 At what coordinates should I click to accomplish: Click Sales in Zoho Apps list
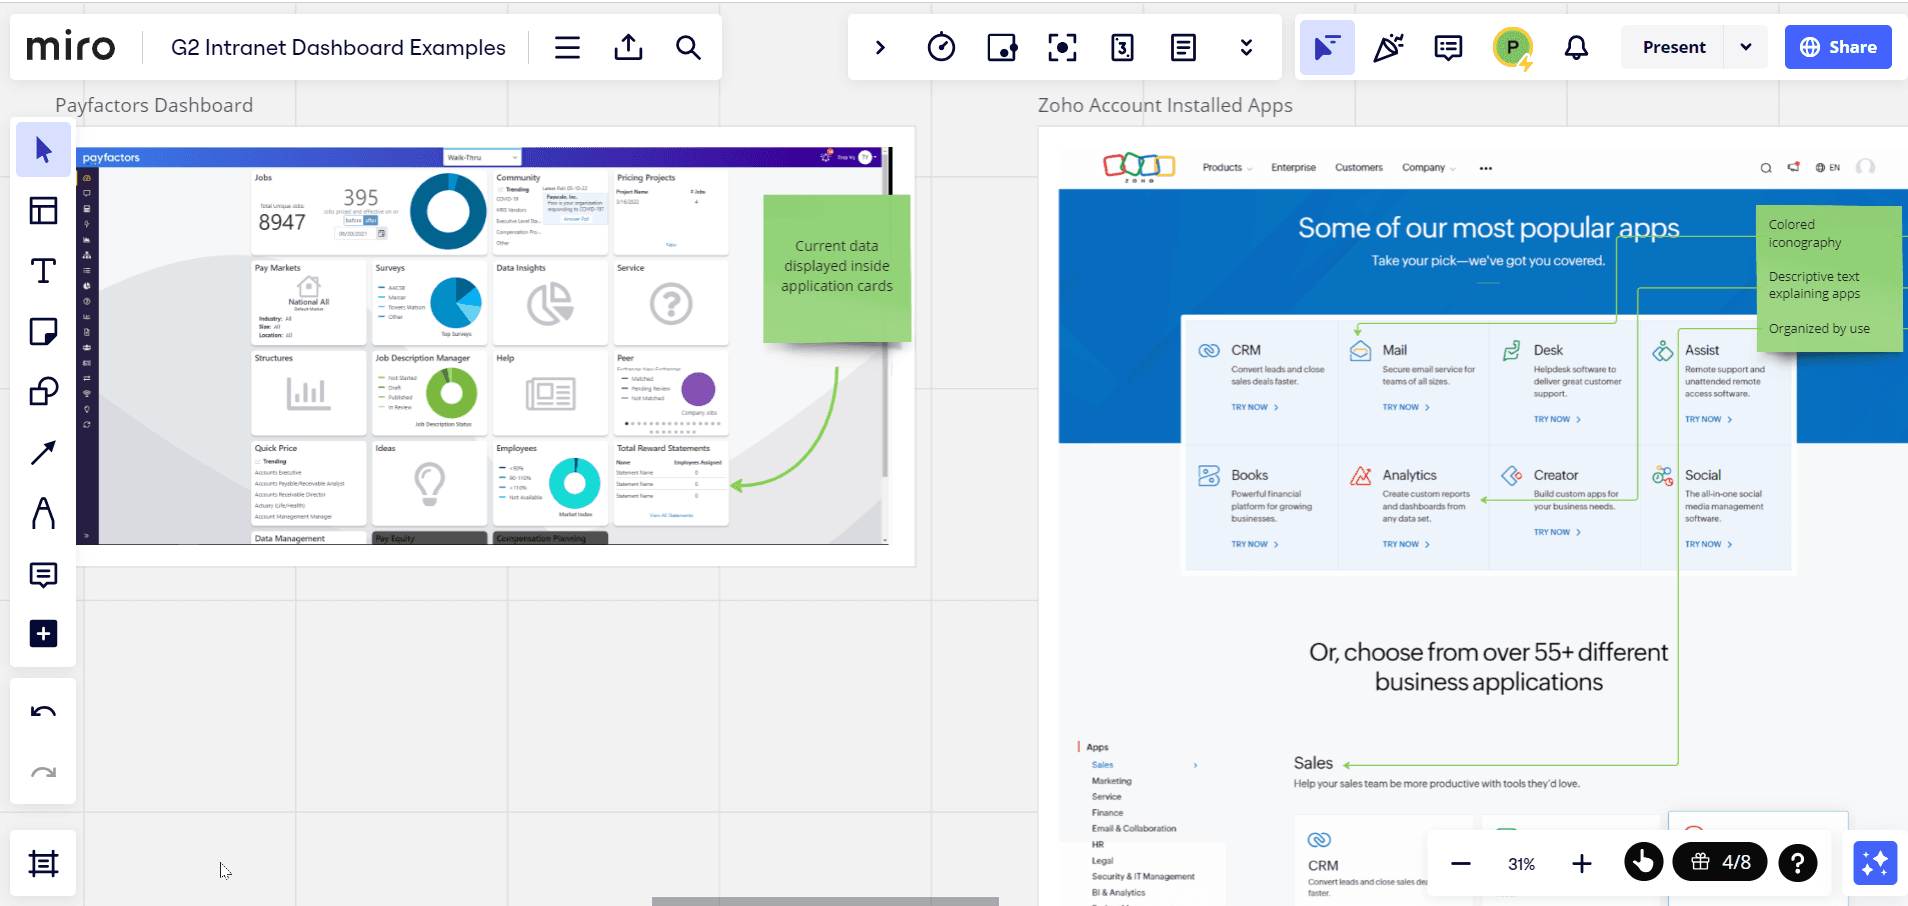pyautogui.click(x=1102, y=765)
